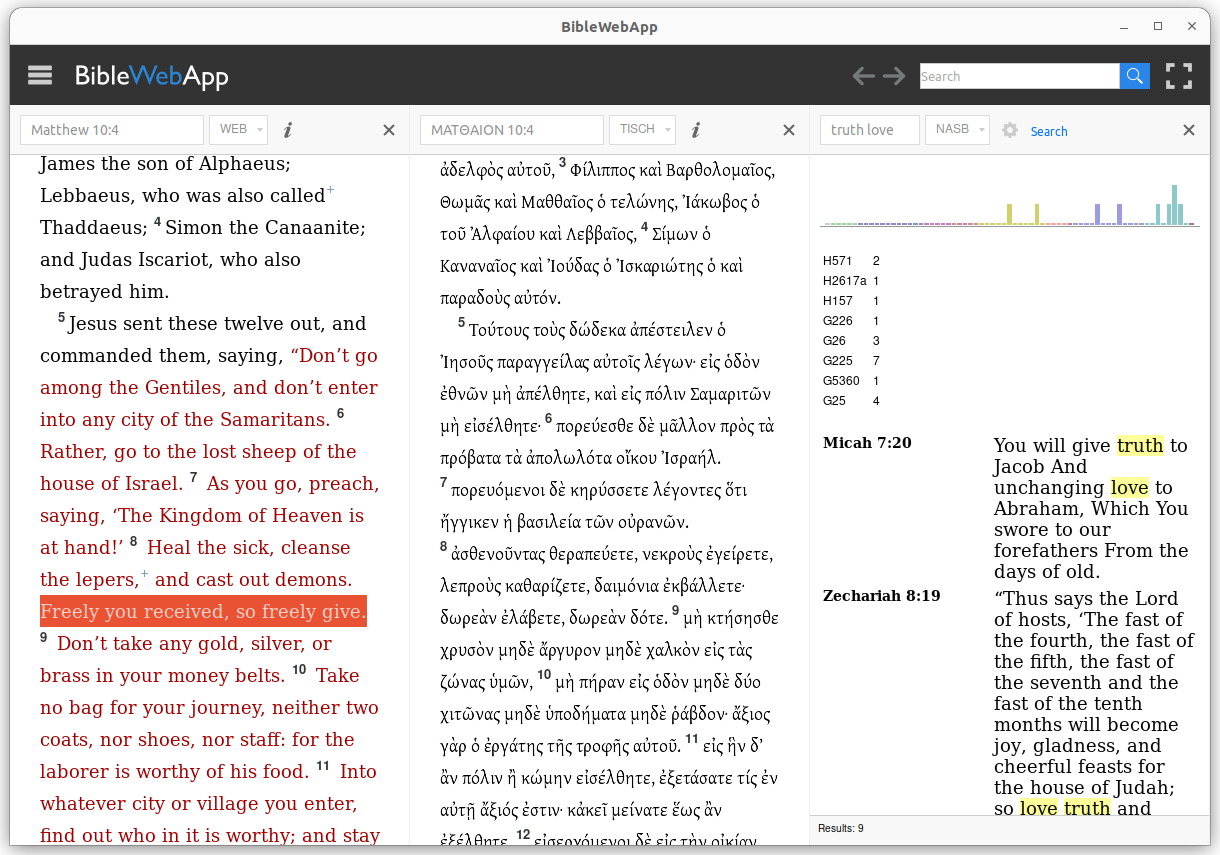Screen dimensions: 1220x855
Task: Click verse number 8 in Greek pane
Action: (444, 547)
